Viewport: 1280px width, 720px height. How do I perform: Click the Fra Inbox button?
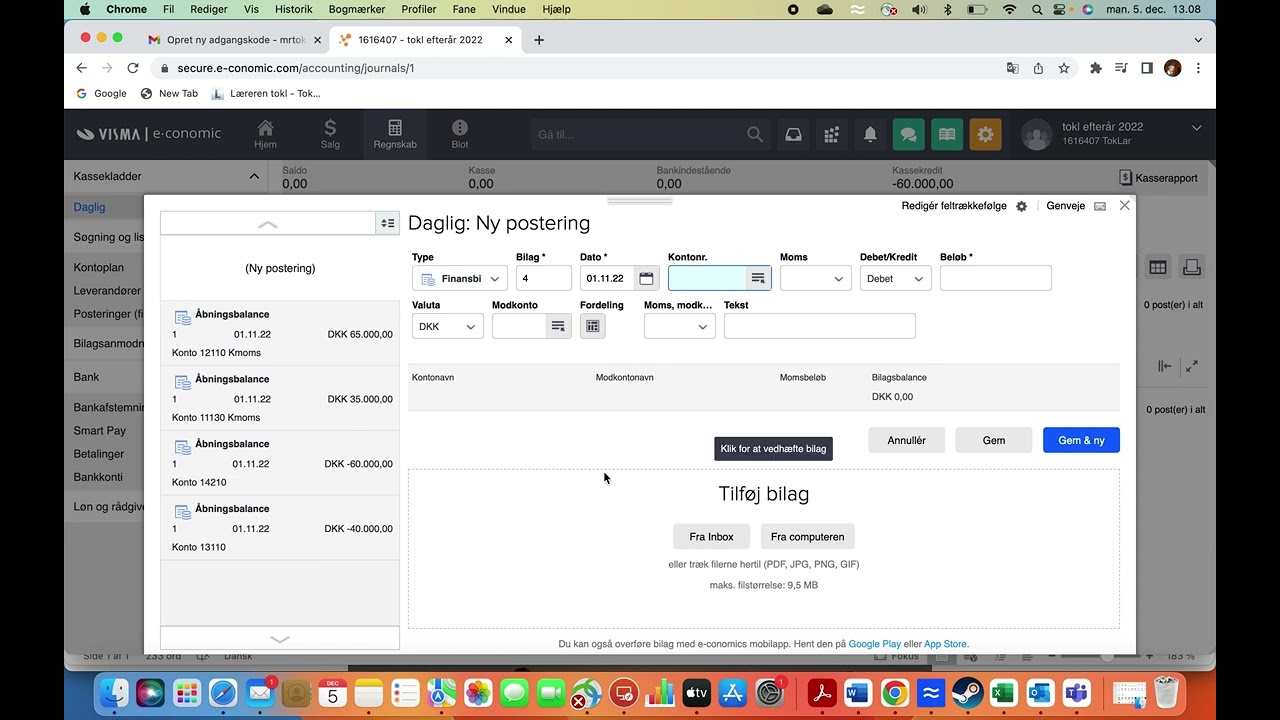[x=711, y=537]
